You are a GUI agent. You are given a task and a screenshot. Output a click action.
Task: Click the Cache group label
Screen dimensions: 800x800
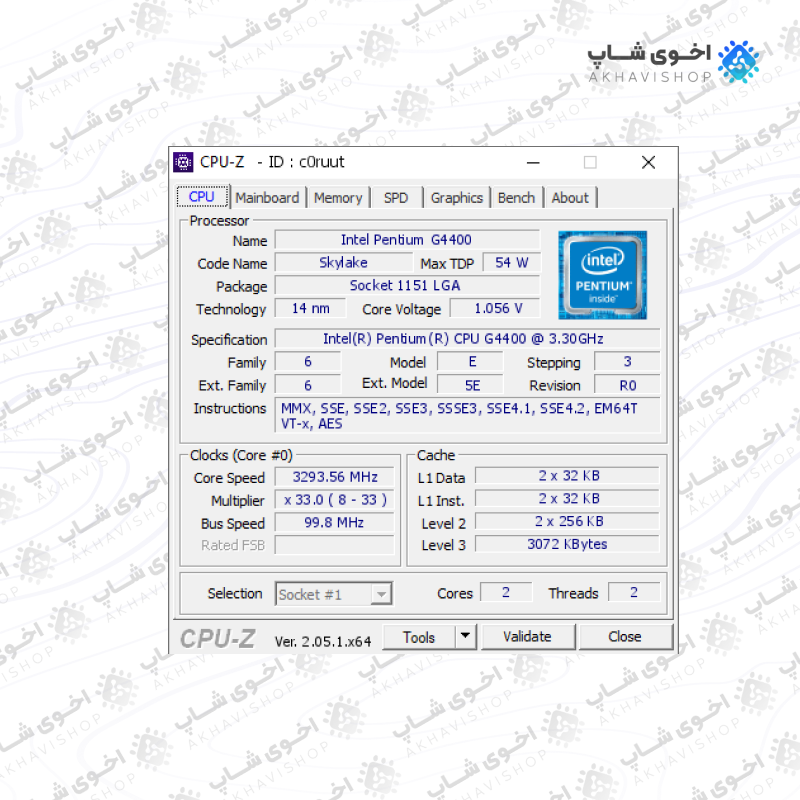(x=436, y=455)
